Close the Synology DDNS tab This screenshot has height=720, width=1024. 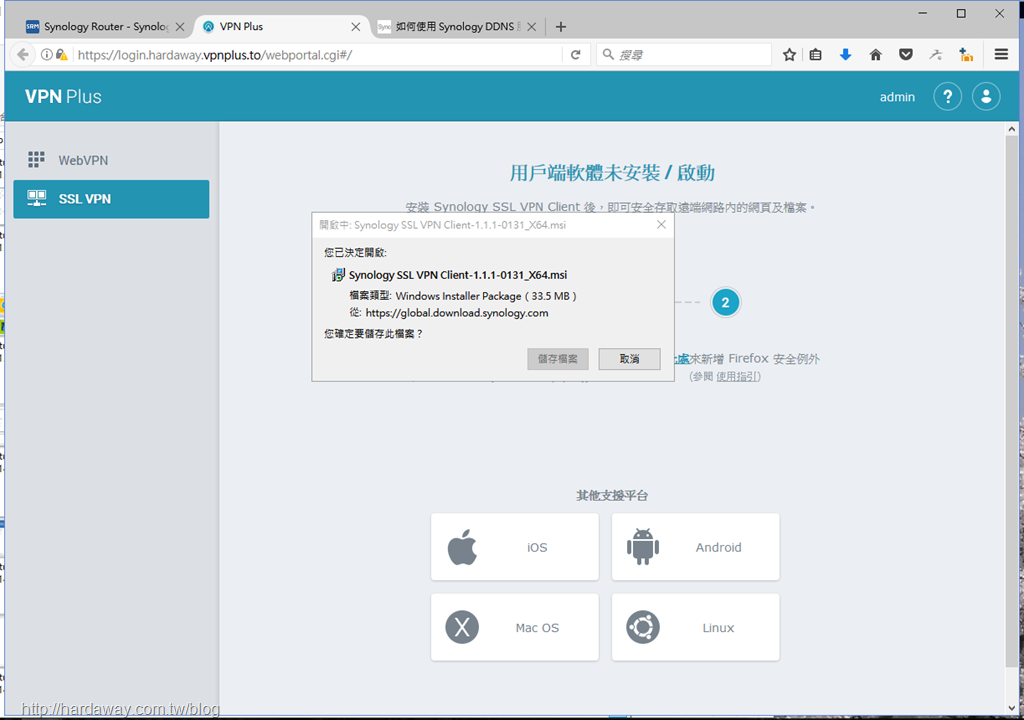click(x=532, y=27)
